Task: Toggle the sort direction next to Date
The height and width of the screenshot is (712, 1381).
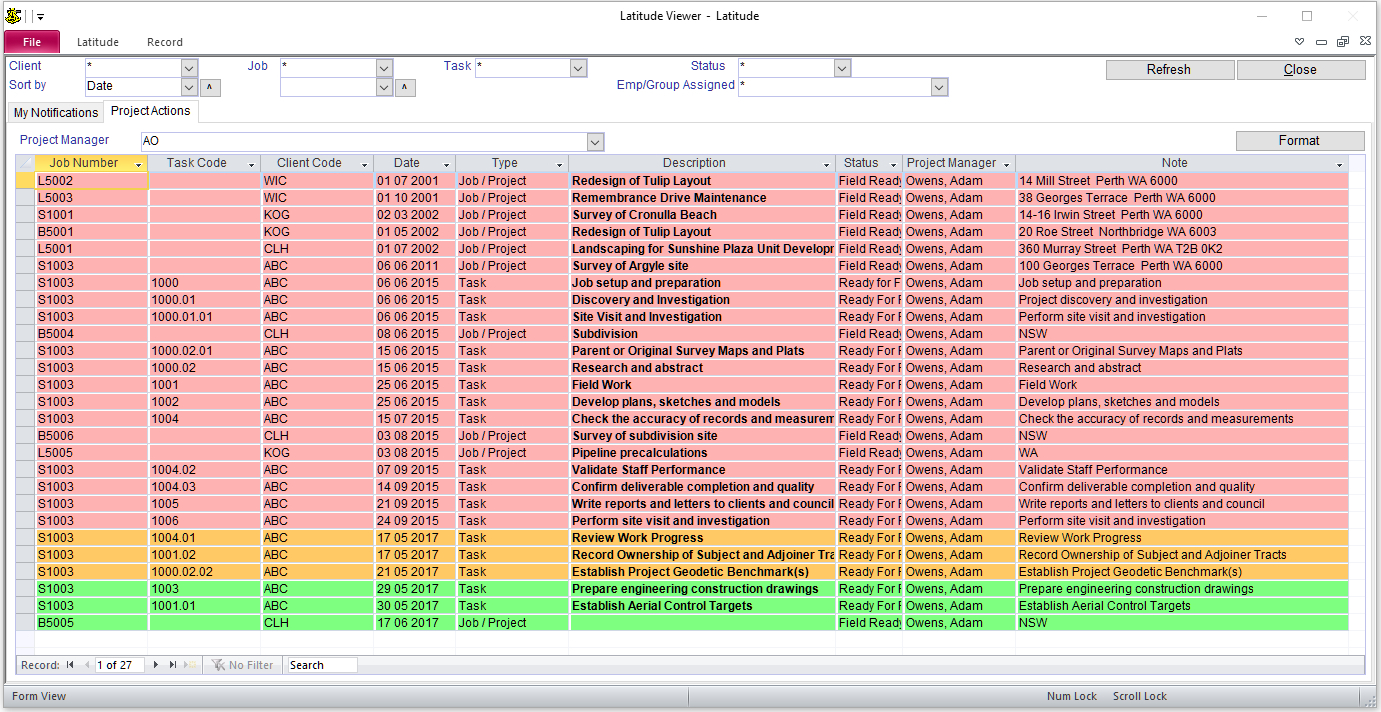Action: tap(210, 87)
